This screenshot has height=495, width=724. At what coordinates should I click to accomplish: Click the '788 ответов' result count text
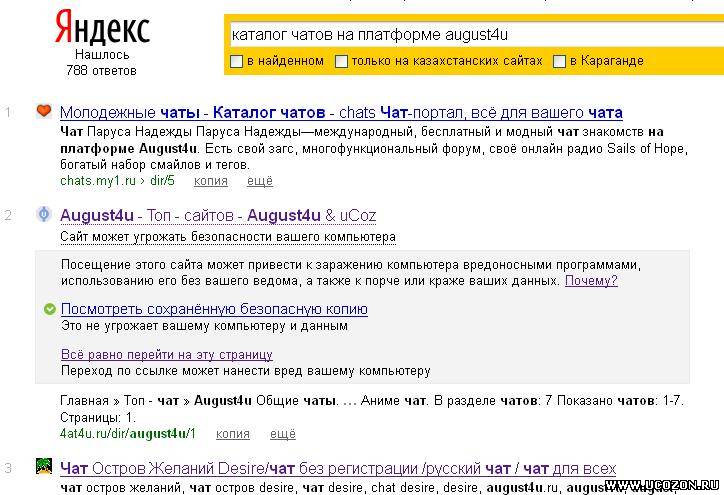tap(101, 71)
